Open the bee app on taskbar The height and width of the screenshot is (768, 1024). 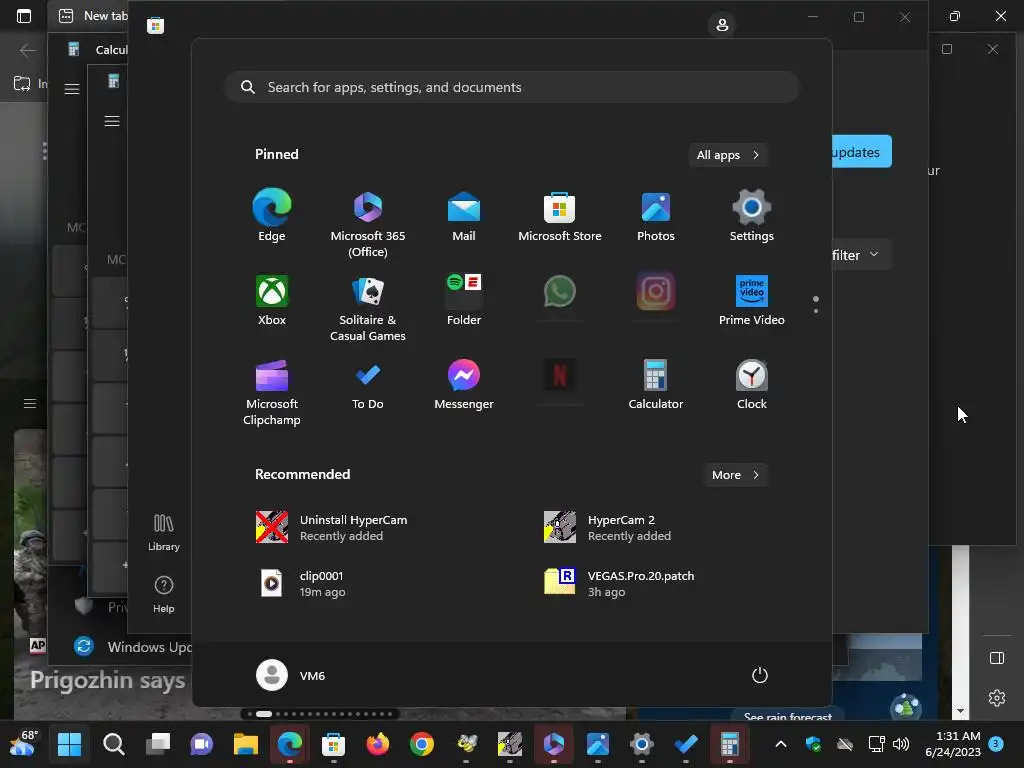click(466, 744)
